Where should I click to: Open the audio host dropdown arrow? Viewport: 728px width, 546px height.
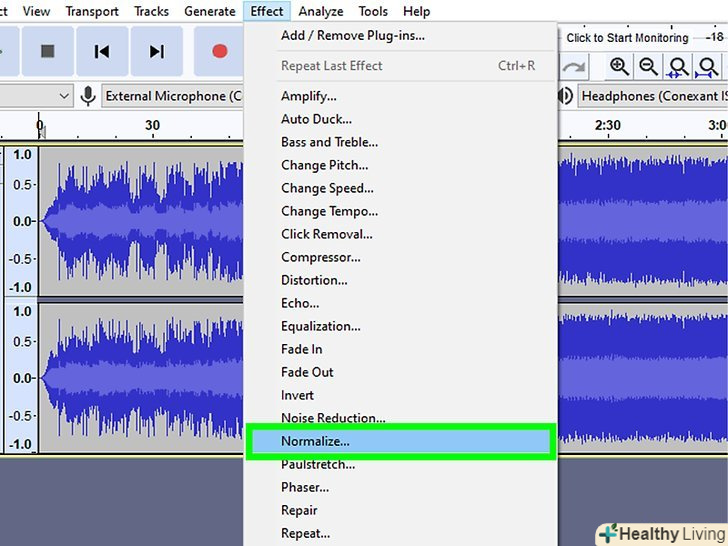tap(64, 96)
